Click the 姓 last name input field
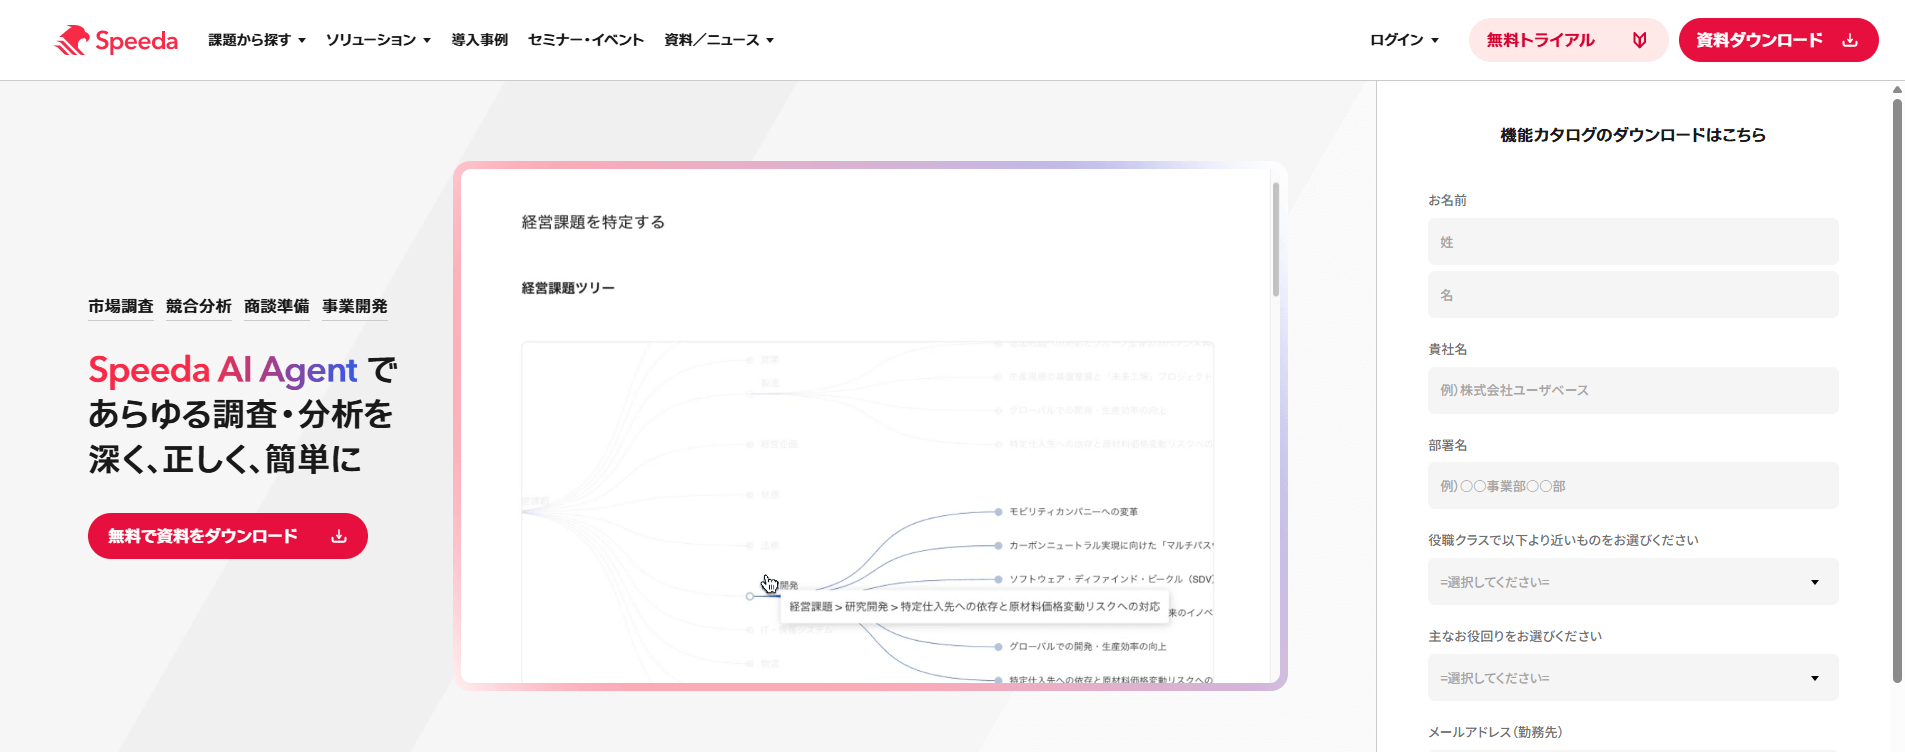This screenshot has height=752, width=1905. pyautogui.click(x=1632, y=242)
